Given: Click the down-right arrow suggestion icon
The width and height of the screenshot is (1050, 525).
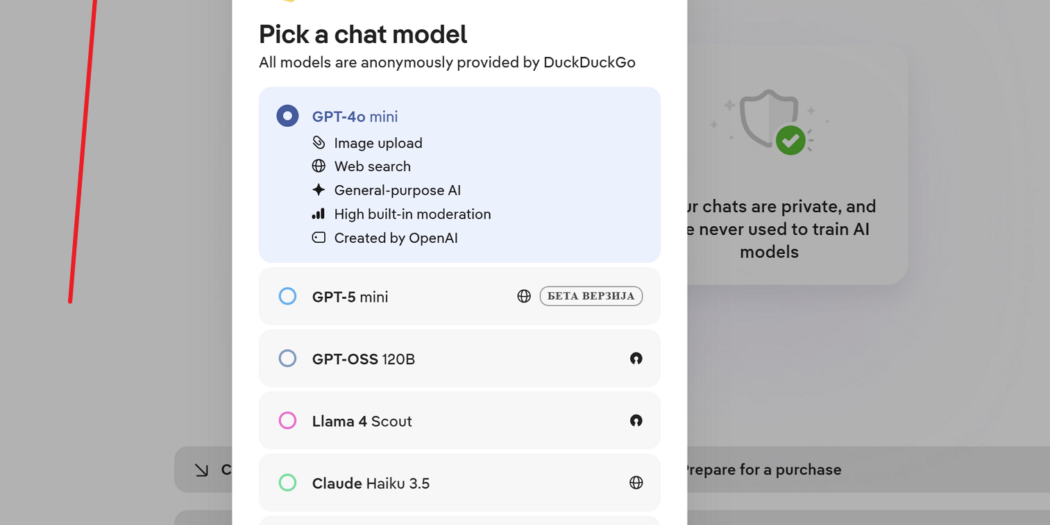Looking at the screenshot, I should coord(202,469).
